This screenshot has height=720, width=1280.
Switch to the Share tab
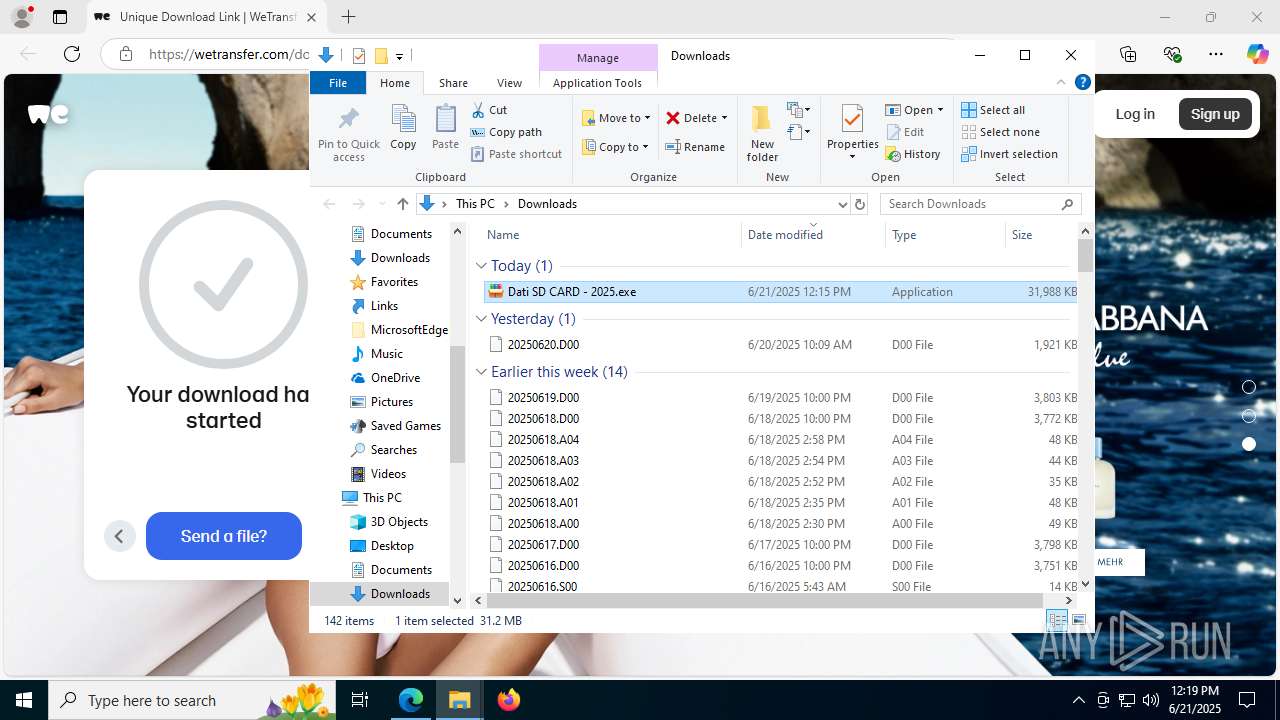tap(453, 83)
